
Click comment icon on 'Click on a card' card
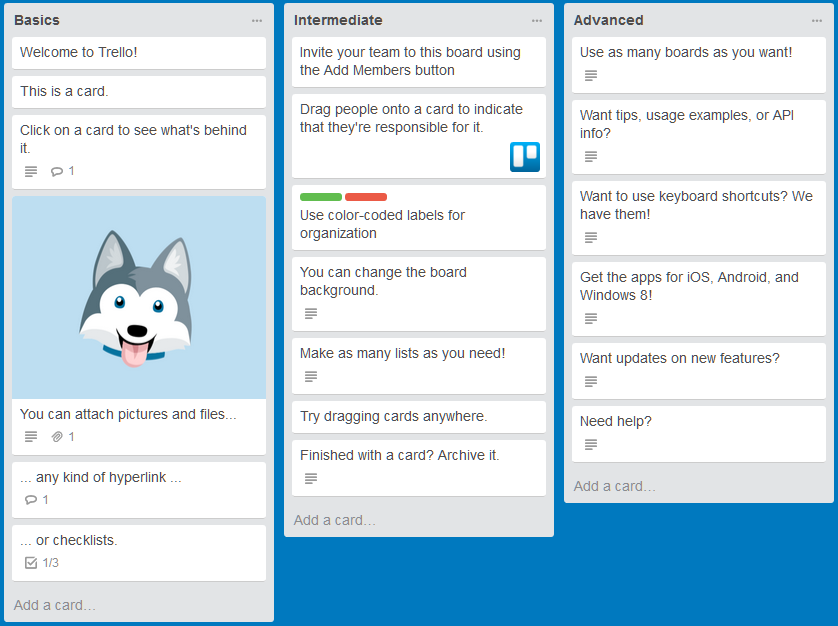[x=57, y=172]
